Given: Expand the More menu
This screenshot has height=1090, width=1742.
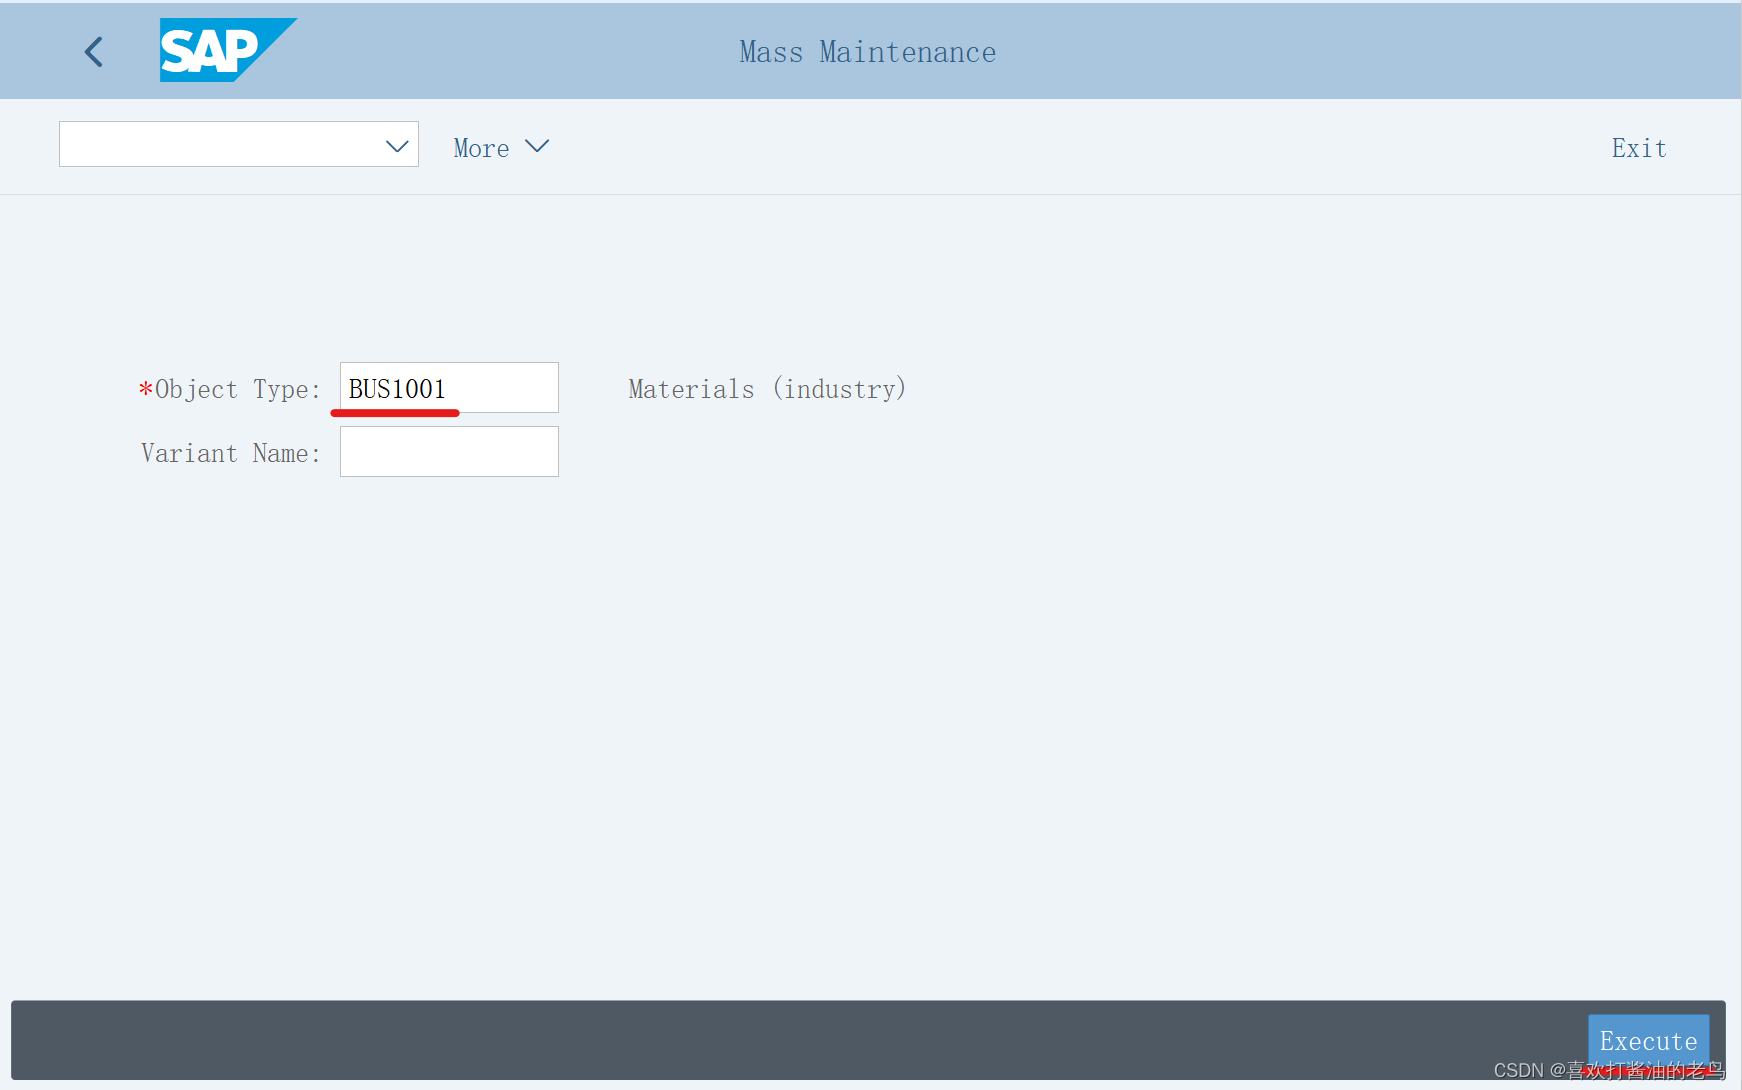Looking at the screenshot, I should [x=500, y=147].
